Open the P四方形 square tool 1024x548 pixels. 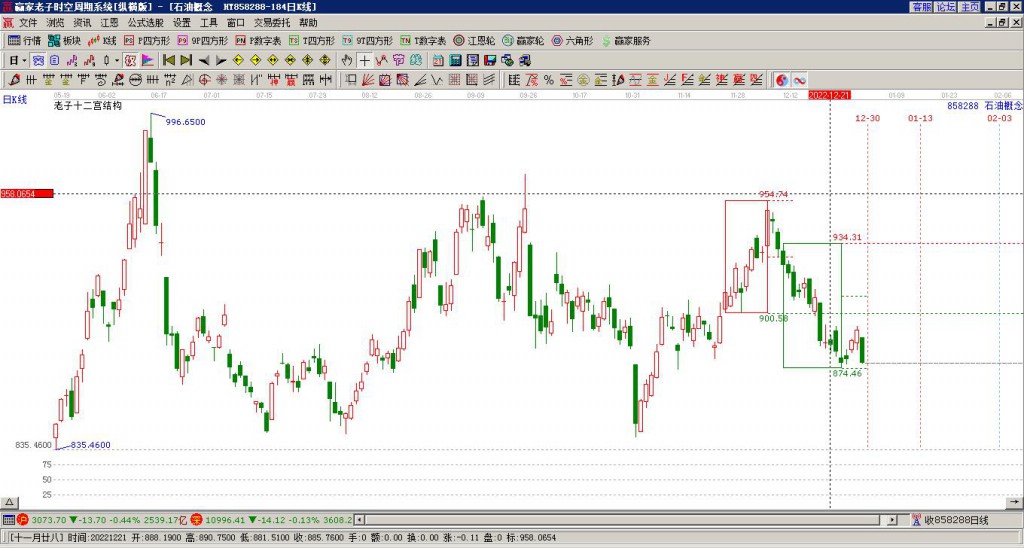(x=147, y=40)
